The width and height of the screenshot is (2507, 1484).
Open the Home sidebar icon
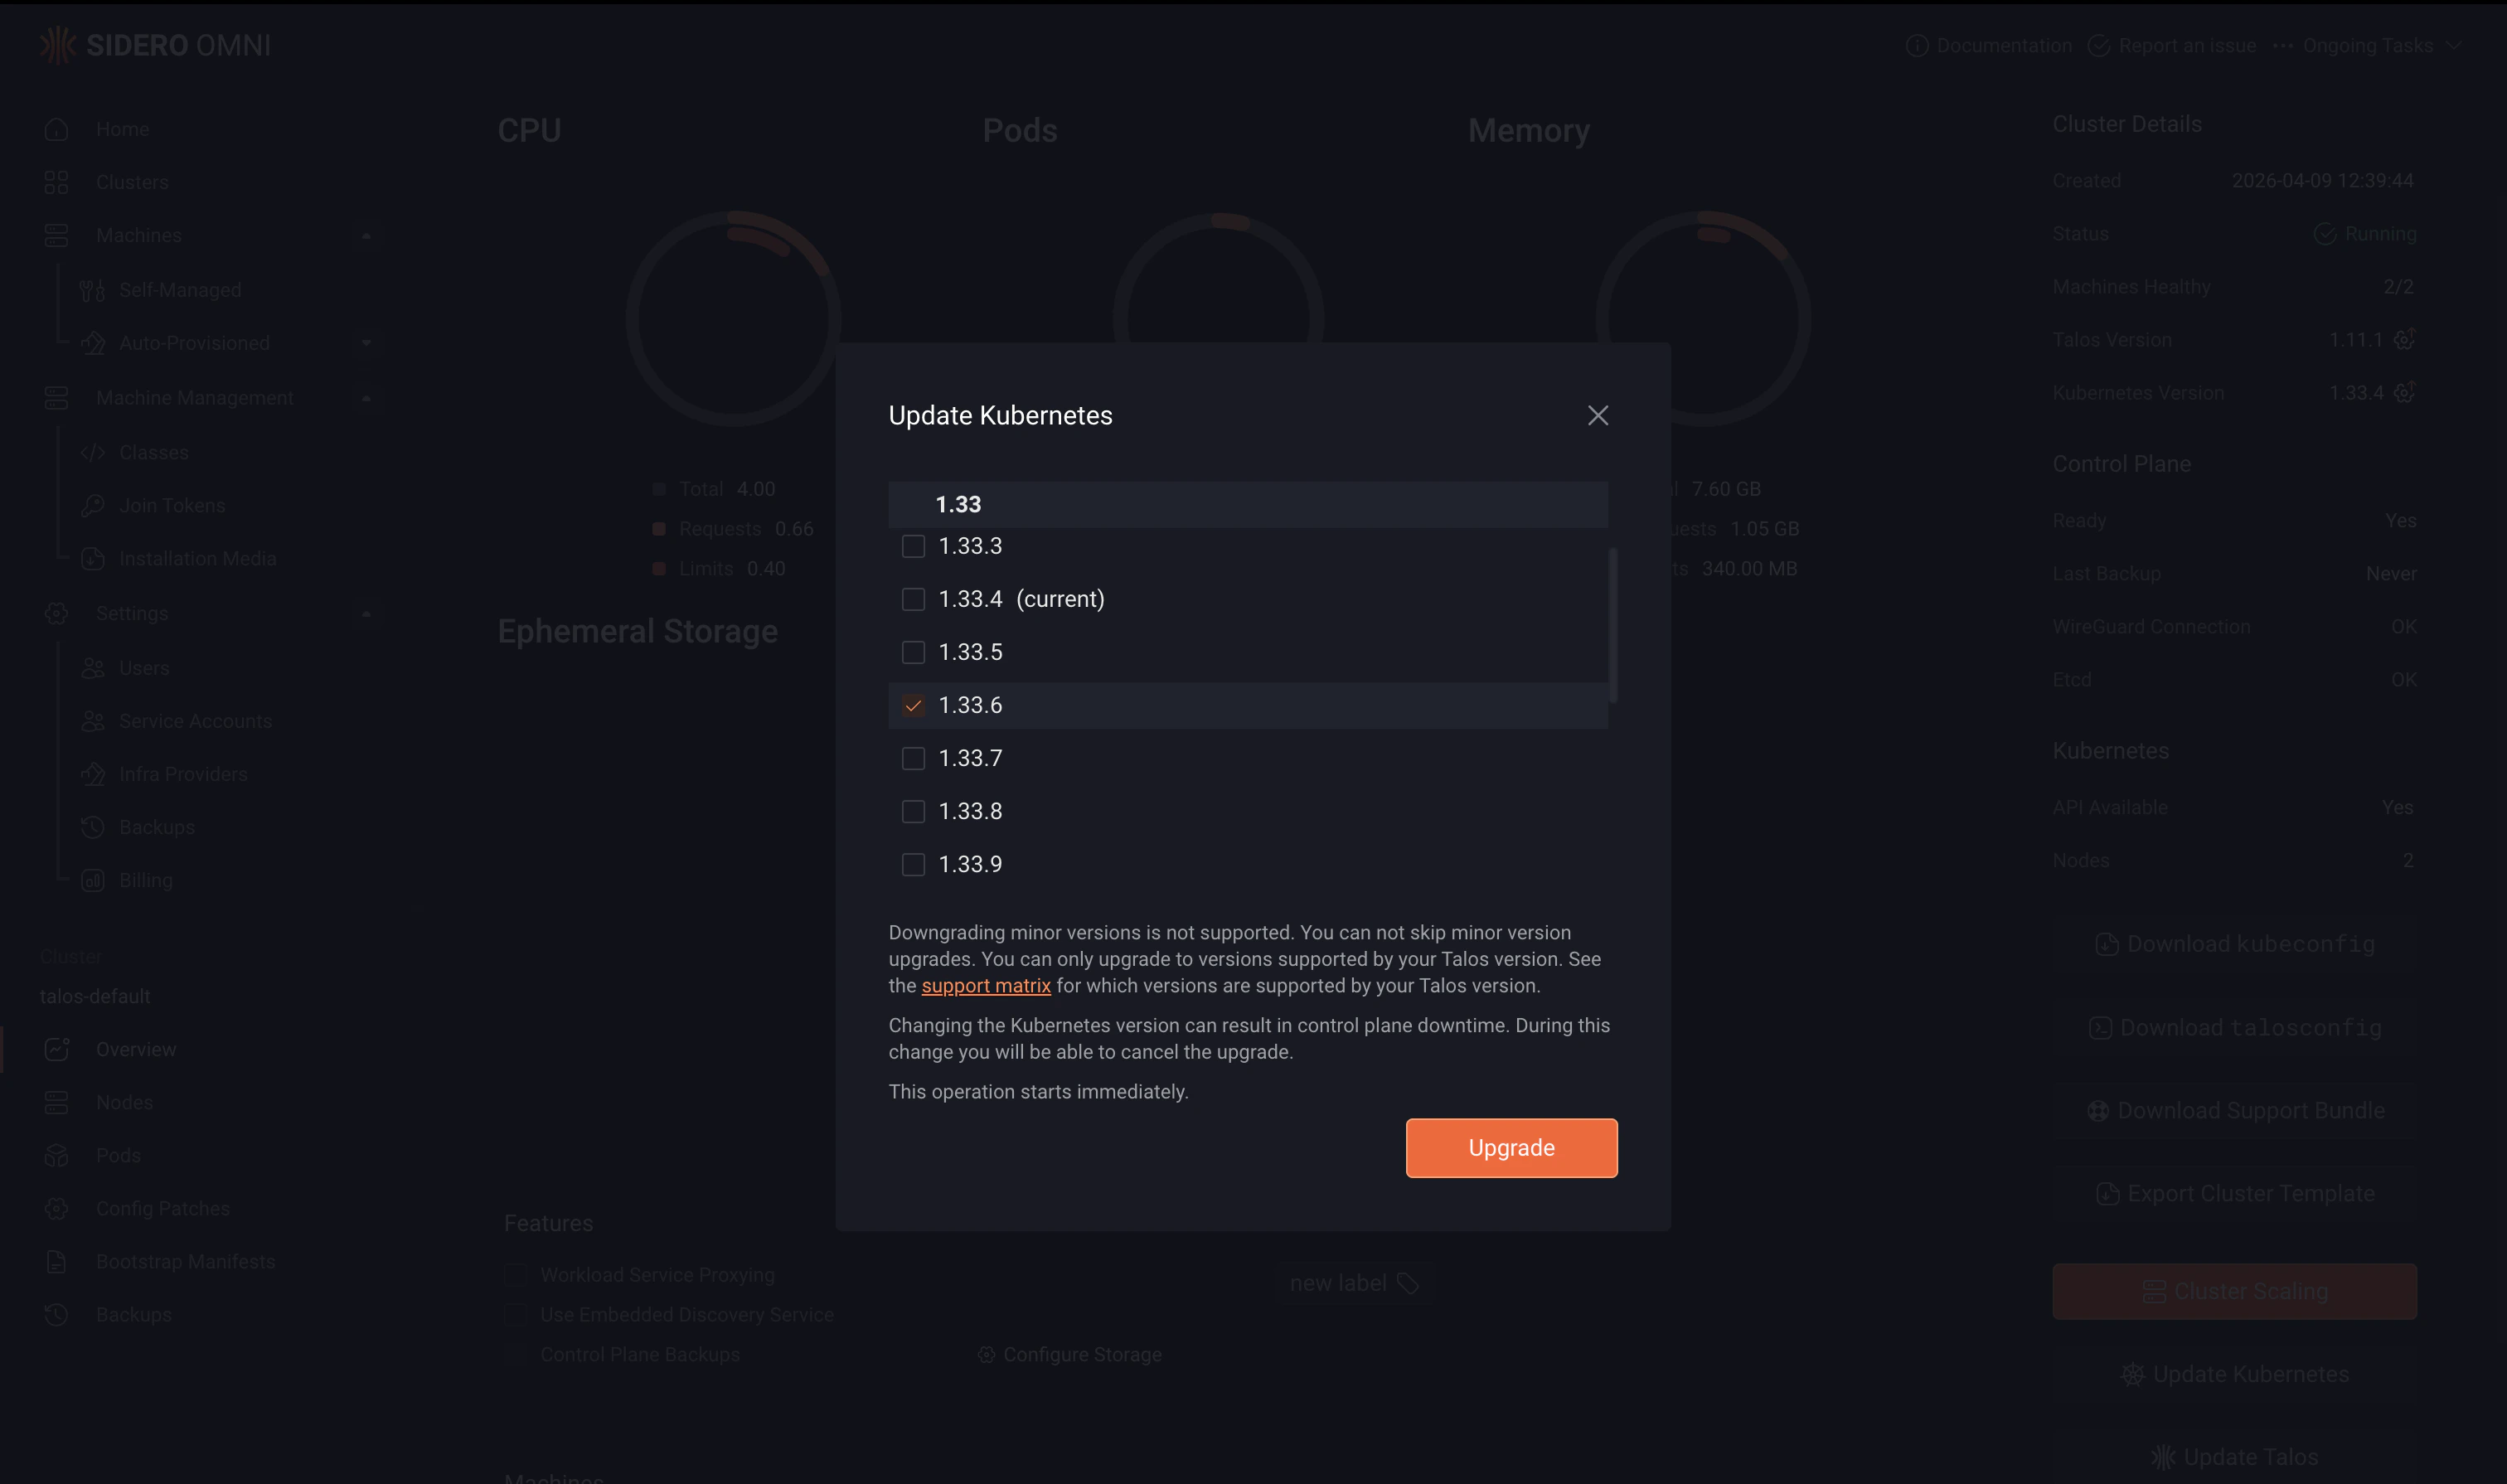[x=56, y=129]
